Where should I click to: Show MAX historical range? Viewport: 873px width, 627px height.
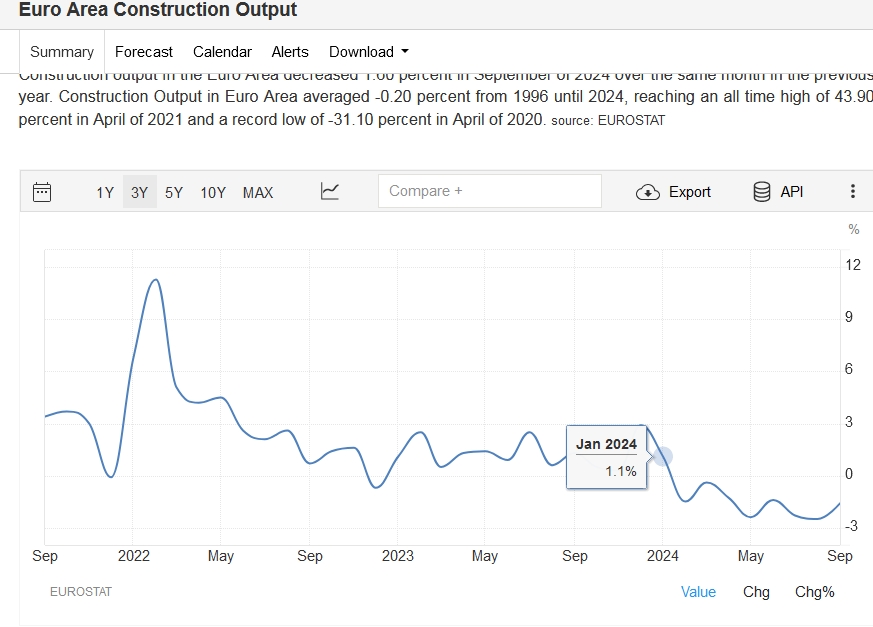[258, 193]
